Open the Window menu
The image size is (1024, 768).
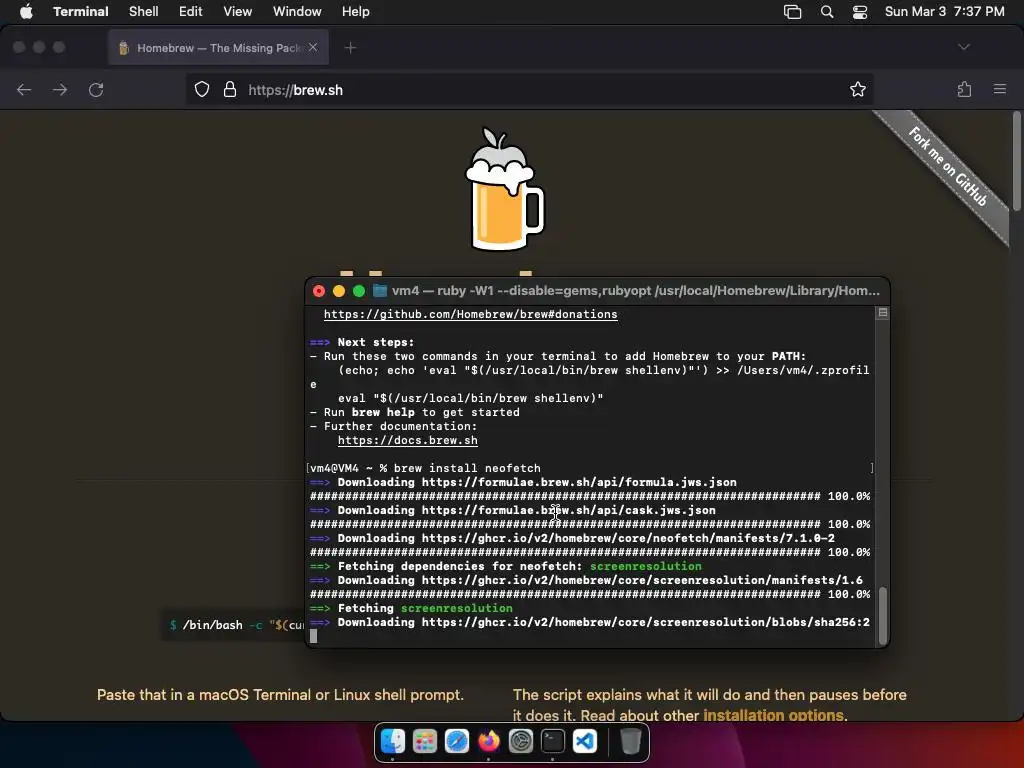297,12
